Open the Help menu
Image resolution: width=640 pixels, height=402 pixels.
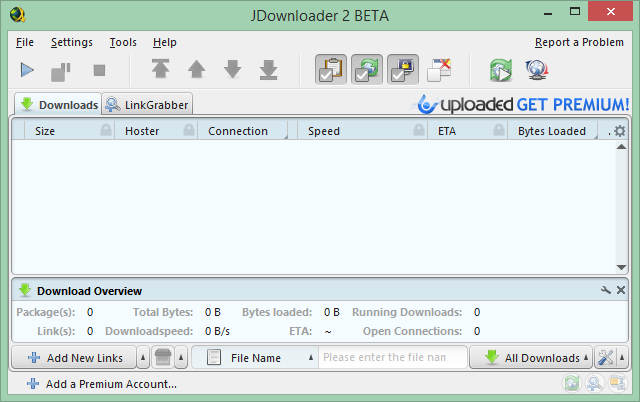pyautogui.click(x=164, y=42)
